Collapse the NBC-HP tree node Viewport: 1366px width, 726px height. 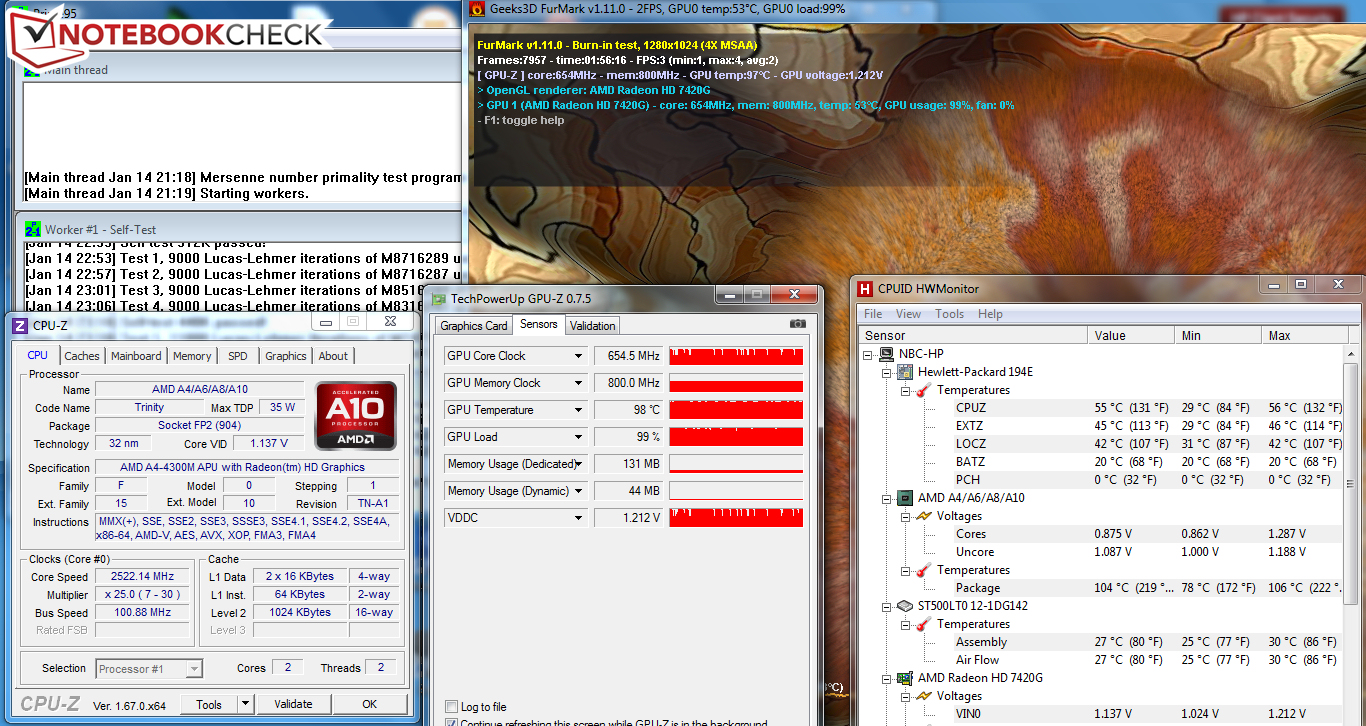click(x=868, y=354)
